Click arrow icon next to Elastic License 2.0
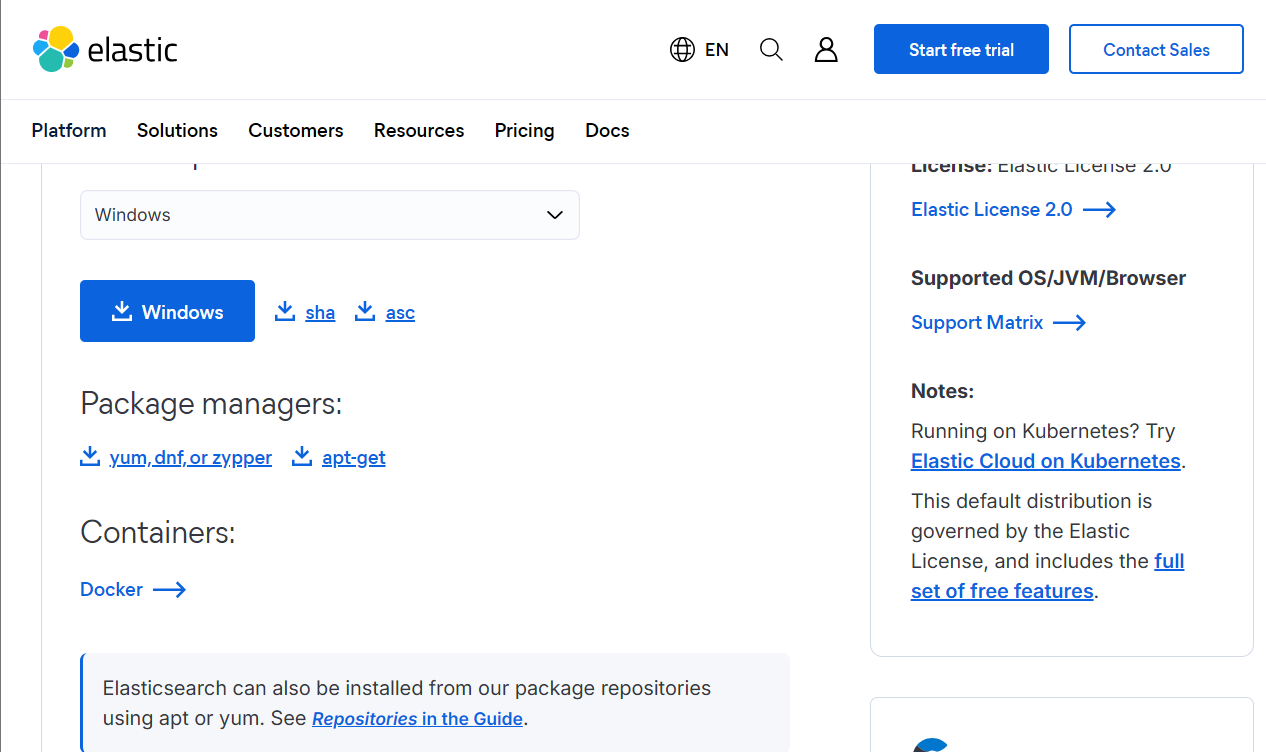Screen dimensions: 1266x752 pyautogui.click(x=1099, y=209)
